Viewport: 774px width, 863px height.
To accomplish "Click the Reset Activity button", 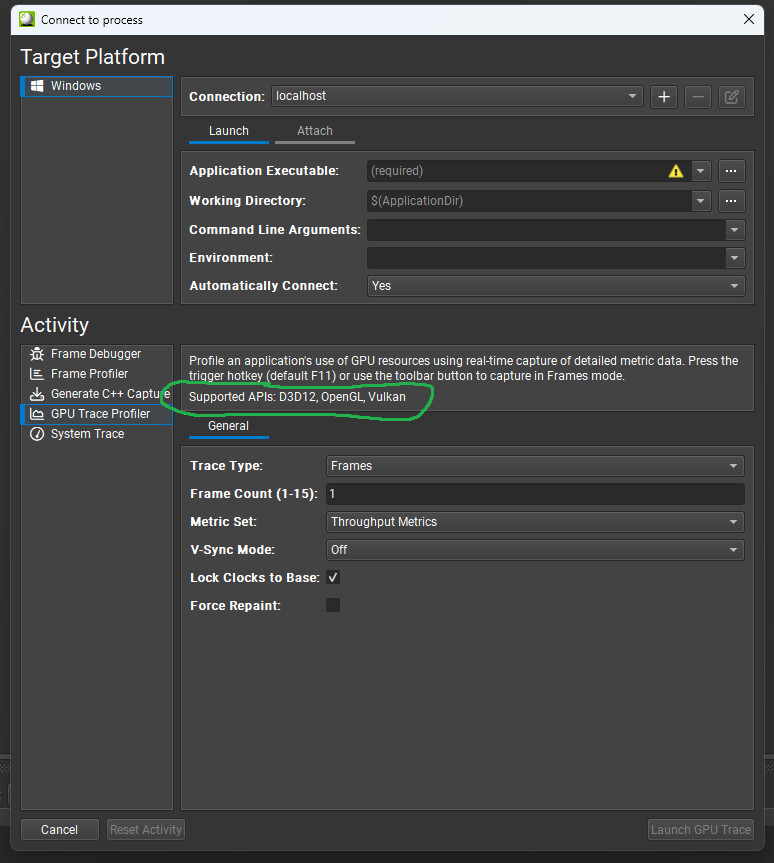I will 146,829.
